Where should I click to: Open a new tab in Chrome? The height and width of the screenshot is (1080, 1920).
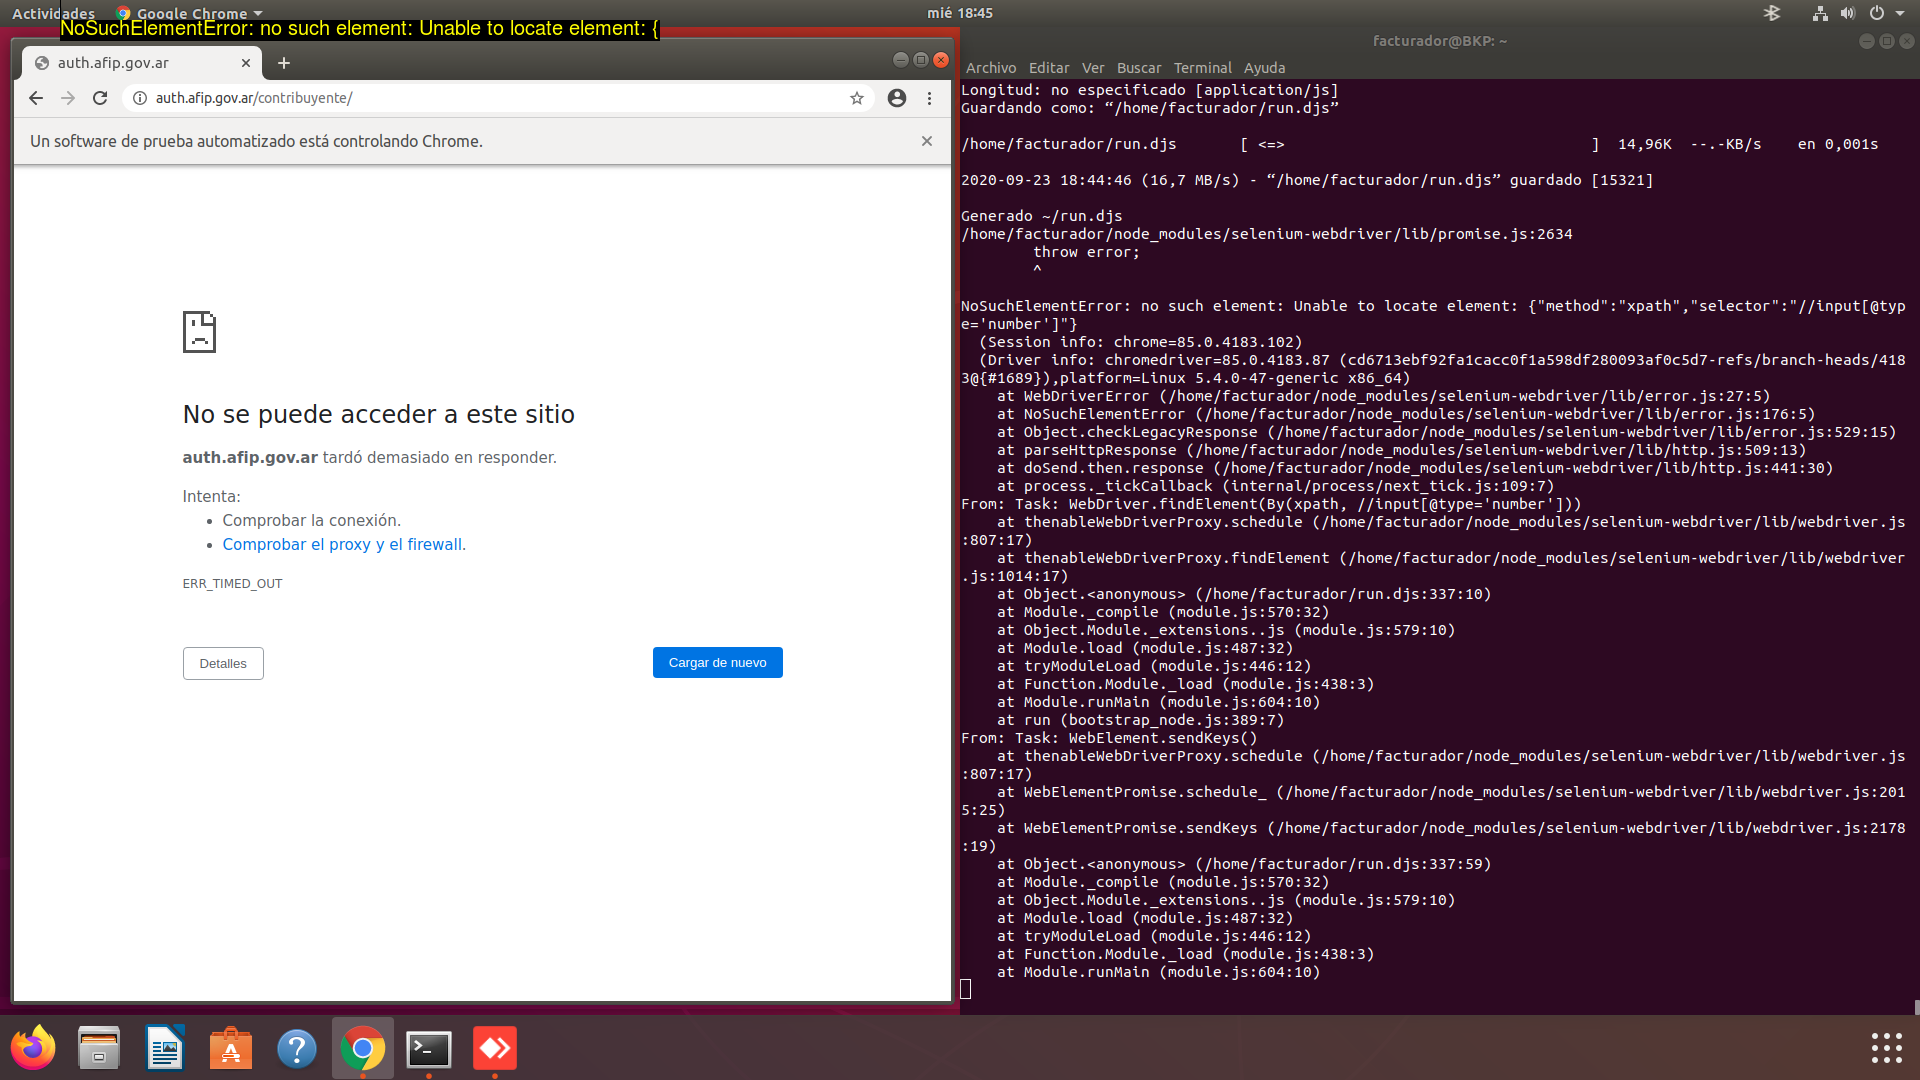tap(284, 63)
